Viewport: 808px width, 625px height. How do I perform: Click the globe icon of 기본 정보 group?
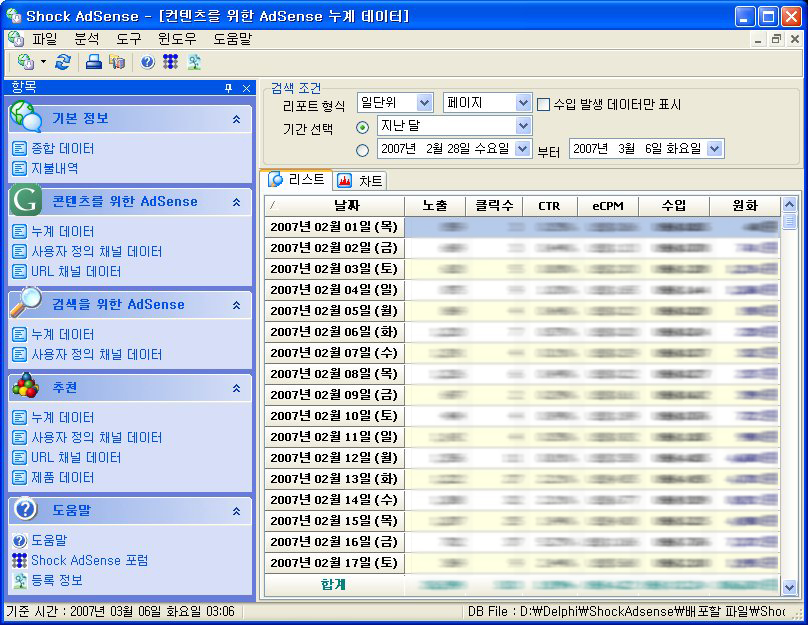[x=25, y=116]
